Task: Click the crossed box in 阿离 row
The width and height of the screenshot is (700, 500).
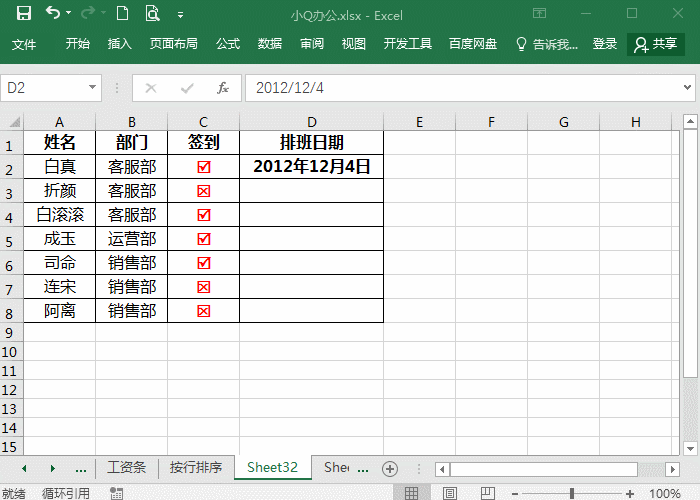Action: click(x=204, y=311)
